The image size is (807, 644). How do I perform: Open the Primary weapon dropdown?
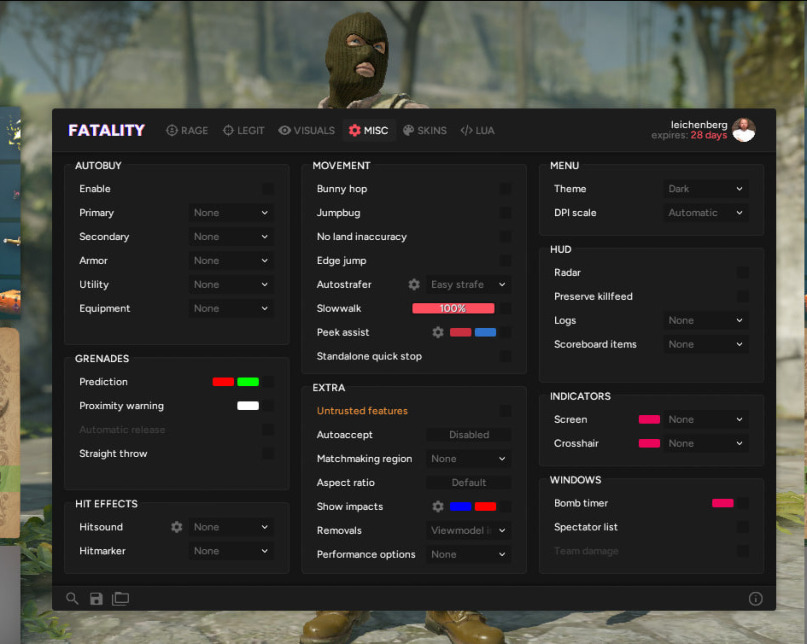point(231,213)
